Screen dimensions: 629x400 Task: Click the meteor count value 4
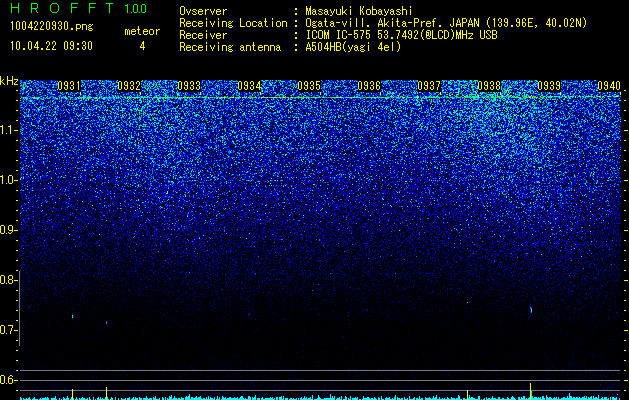142,46
